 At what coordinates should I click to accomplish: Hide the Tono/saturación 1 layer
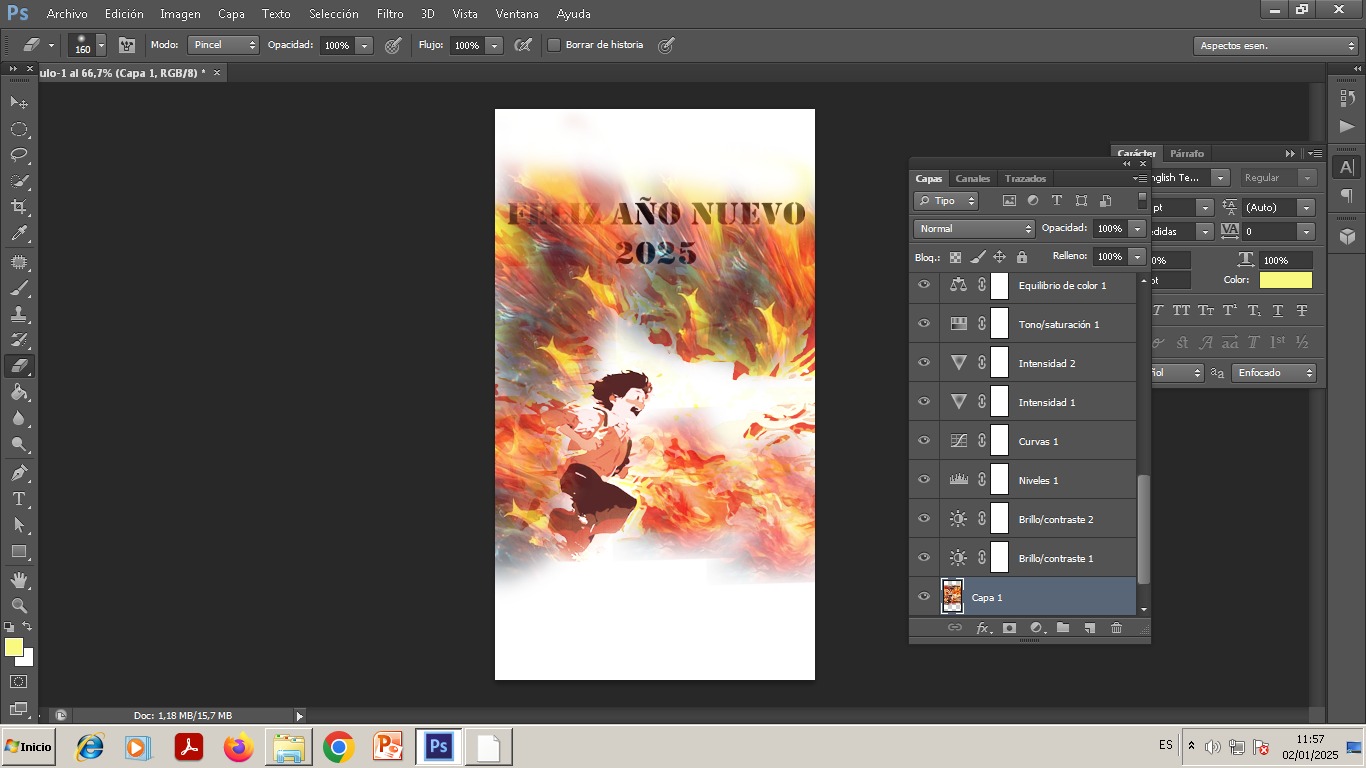(x=924, y=324)
